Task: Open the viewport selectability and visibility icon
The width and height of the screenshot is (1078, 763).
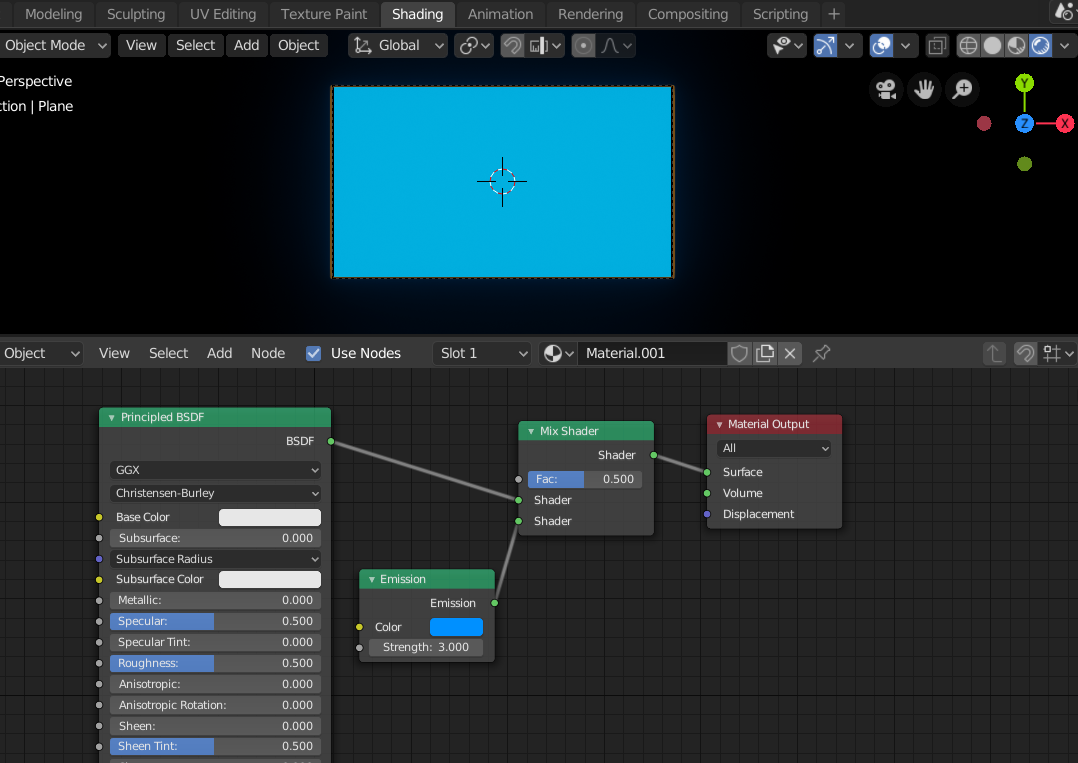Action: pos(787,45)
